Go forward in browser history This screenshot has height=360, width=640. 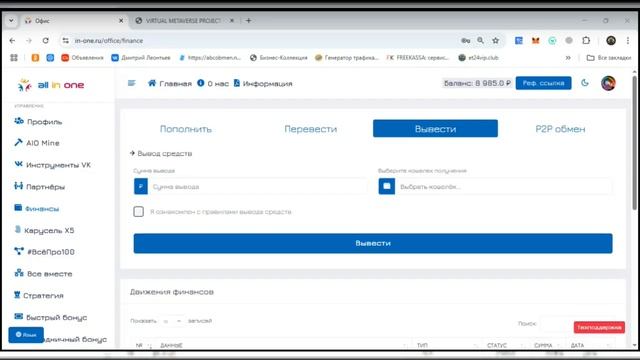(x=29, y=40)
